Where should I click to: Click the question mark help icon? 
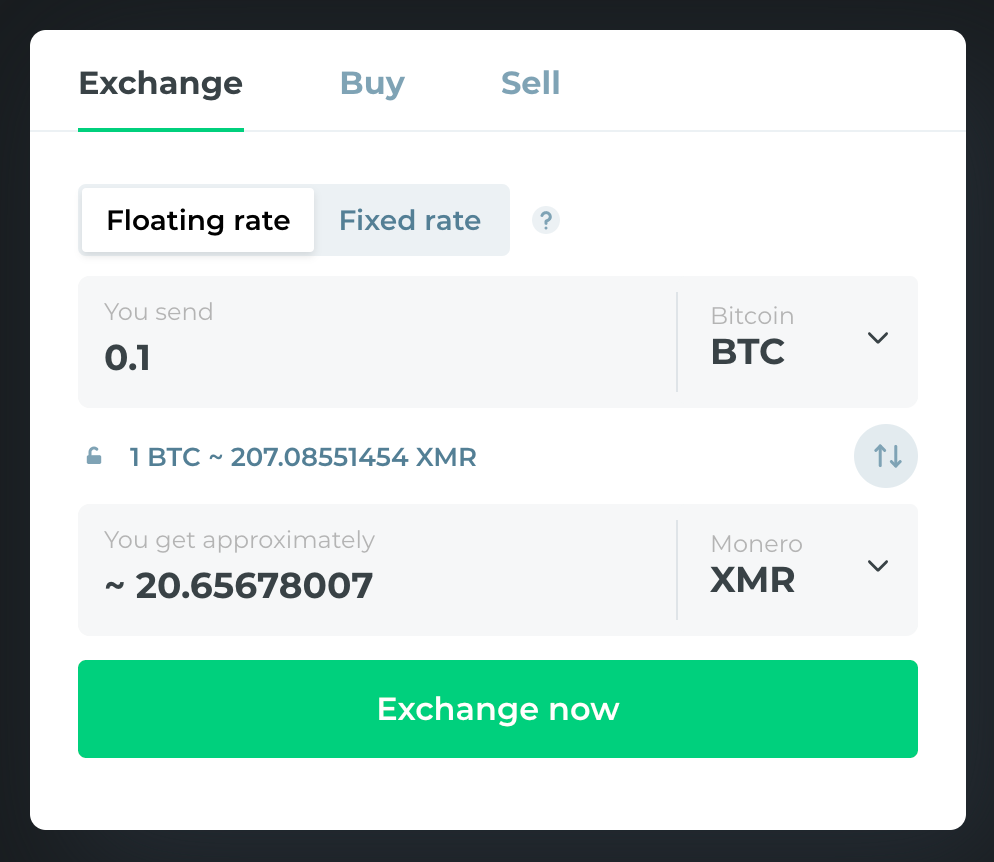(545, 220)
